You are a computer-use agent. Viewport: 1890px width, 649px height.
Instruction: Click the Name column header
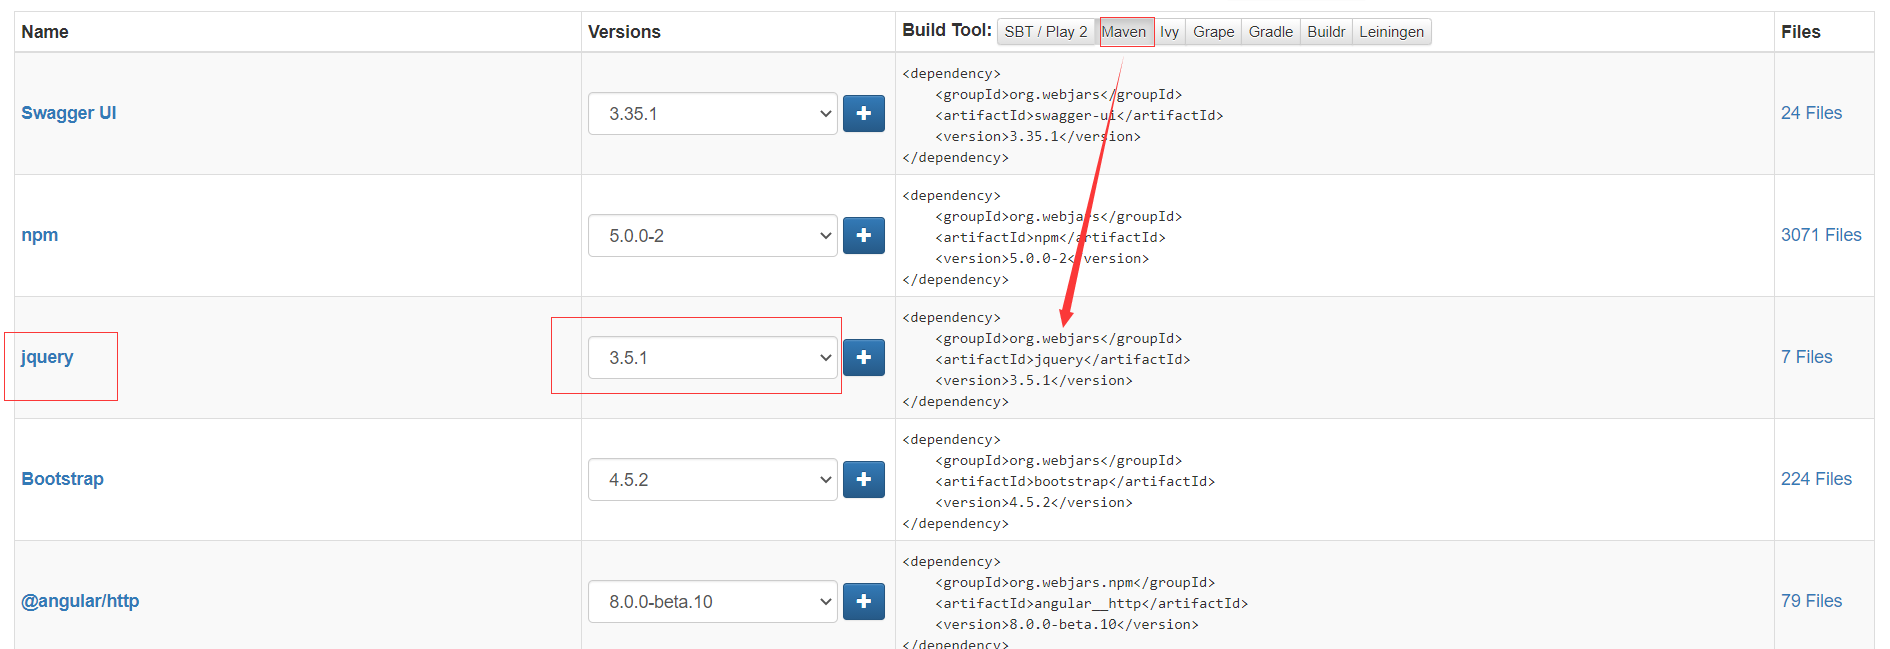click(x=45, y=32)
